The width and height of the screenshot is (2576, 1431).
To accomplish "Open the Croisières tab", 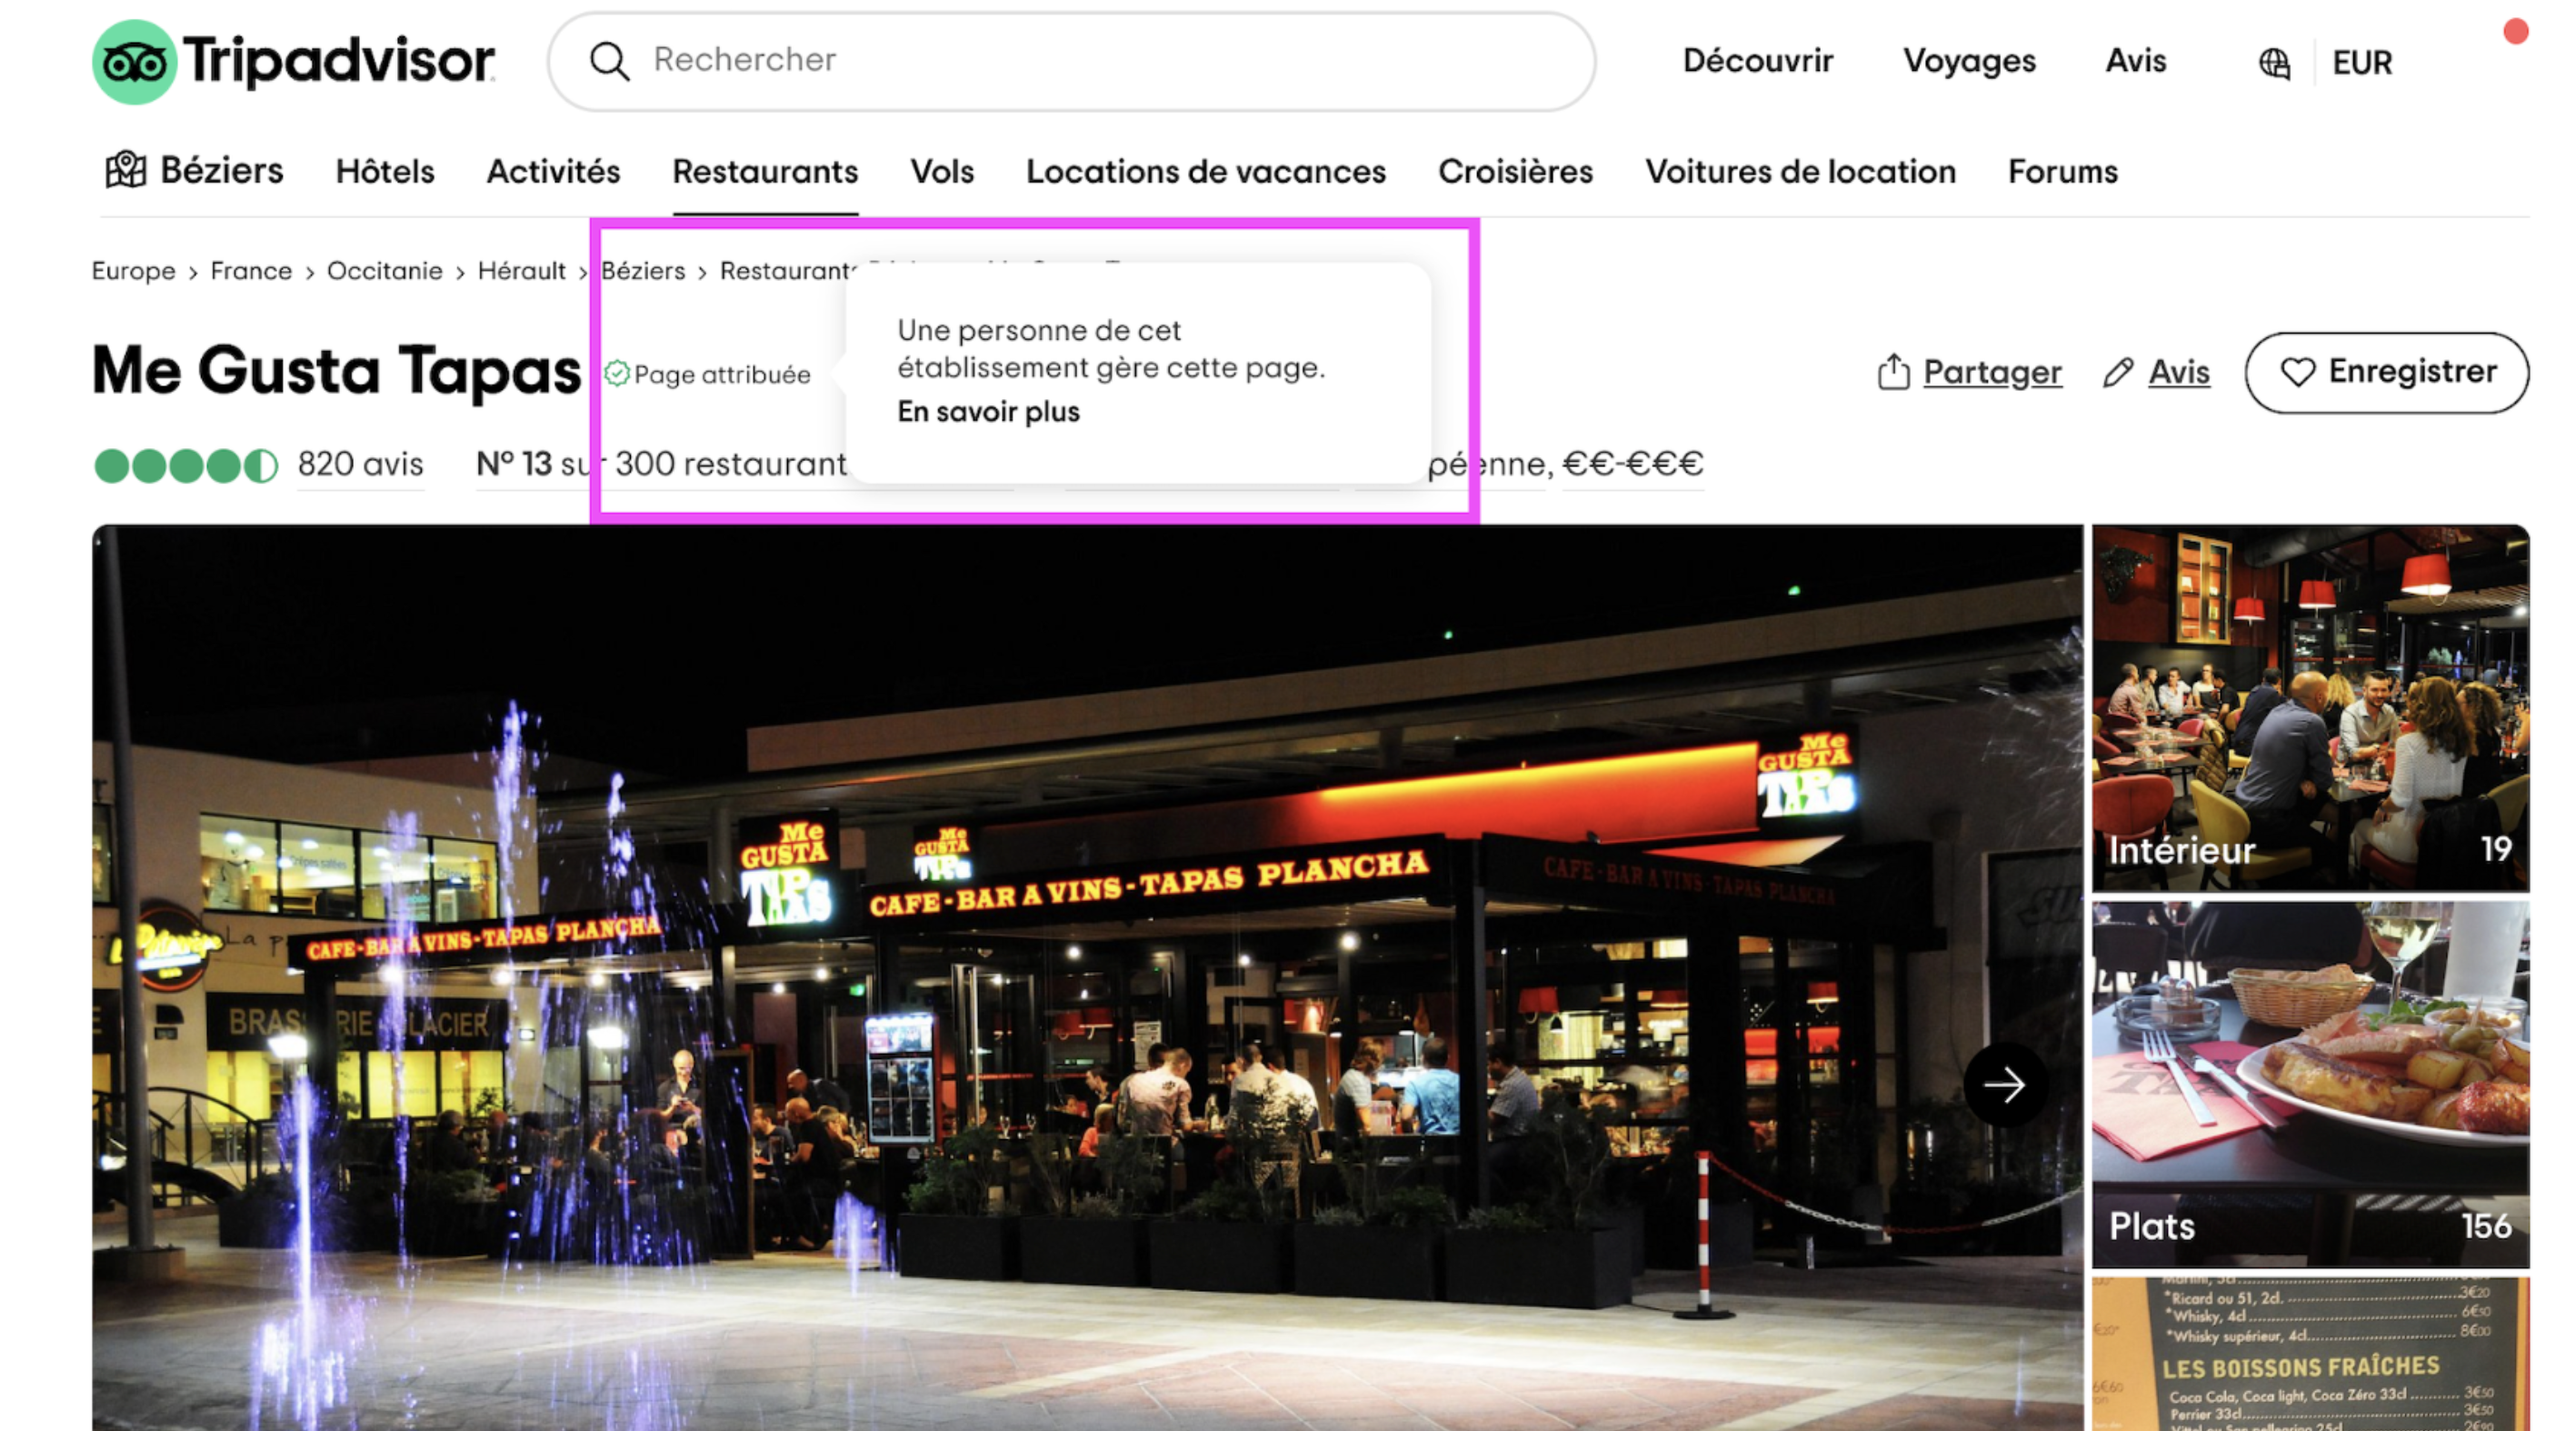I will tap(1515, 172).
